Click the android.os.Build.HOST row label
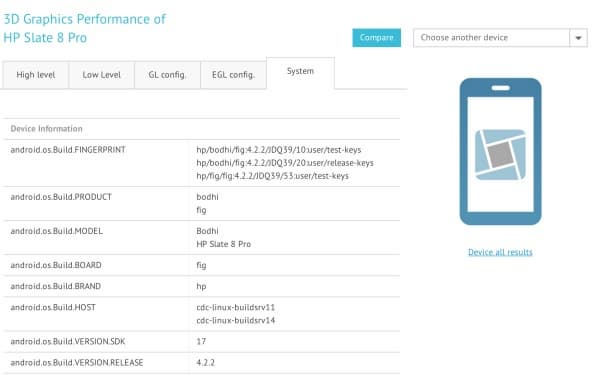 point(53,307)
